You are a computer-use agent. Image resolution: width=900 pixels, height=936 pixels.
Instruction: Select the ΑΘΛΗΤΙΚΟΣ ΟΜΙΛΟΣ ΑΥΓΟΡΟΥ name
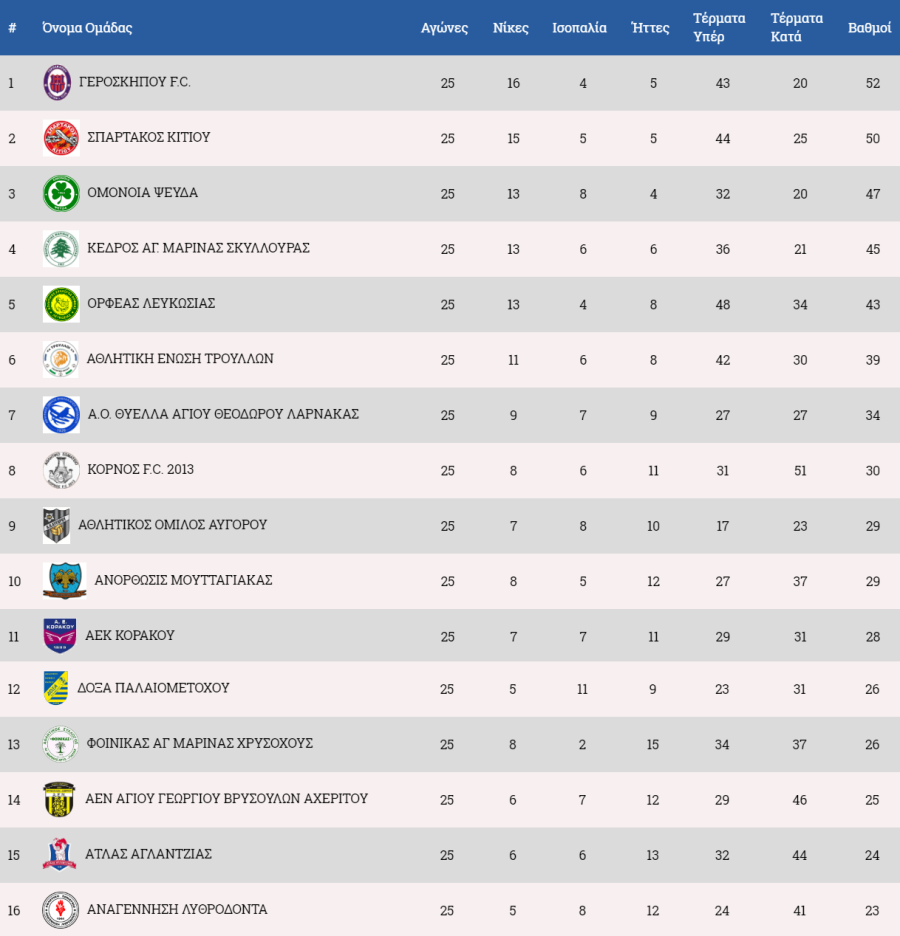[x=172, y=525]
